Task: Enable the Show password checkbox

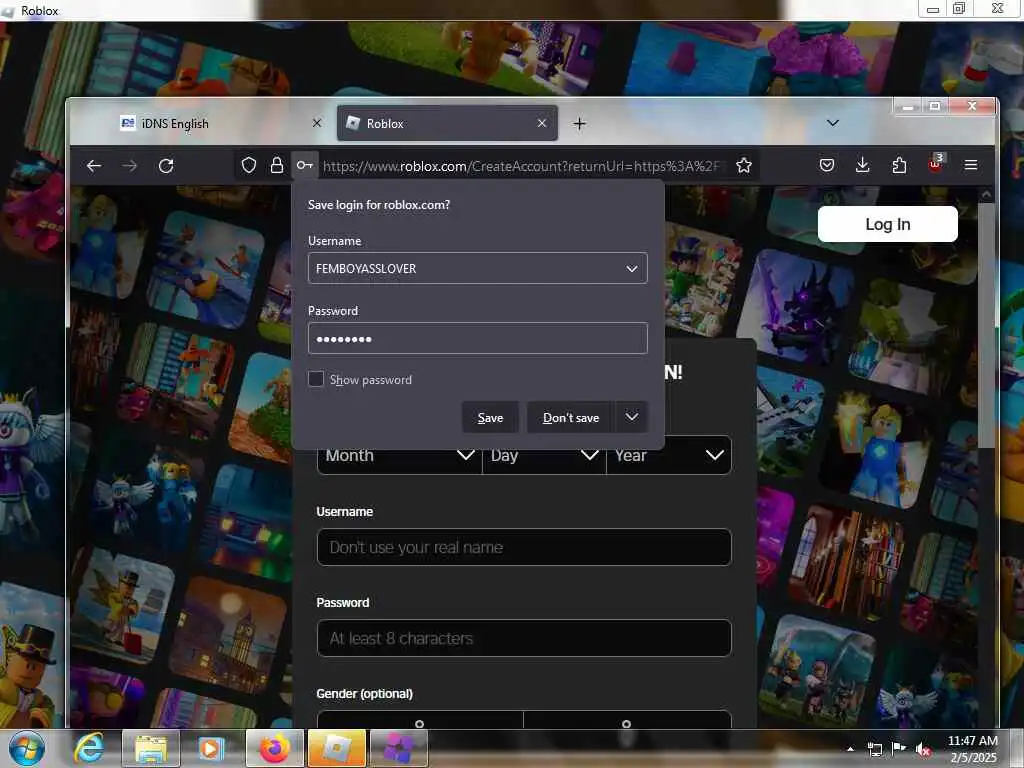Action: [x=315, y=379]
